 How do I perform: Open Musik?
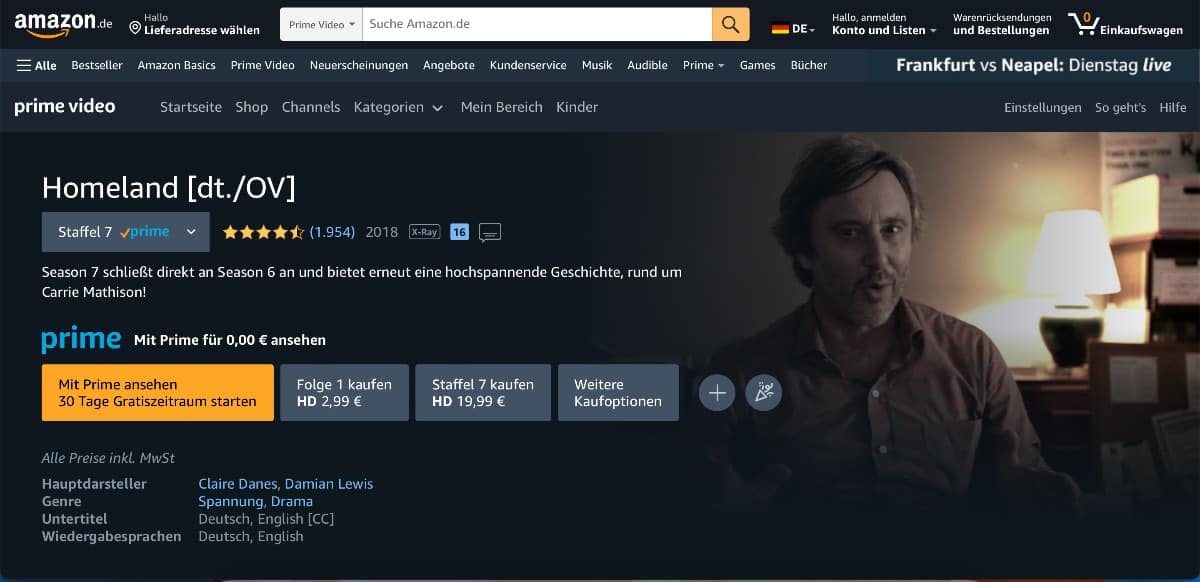click(597, 65)
